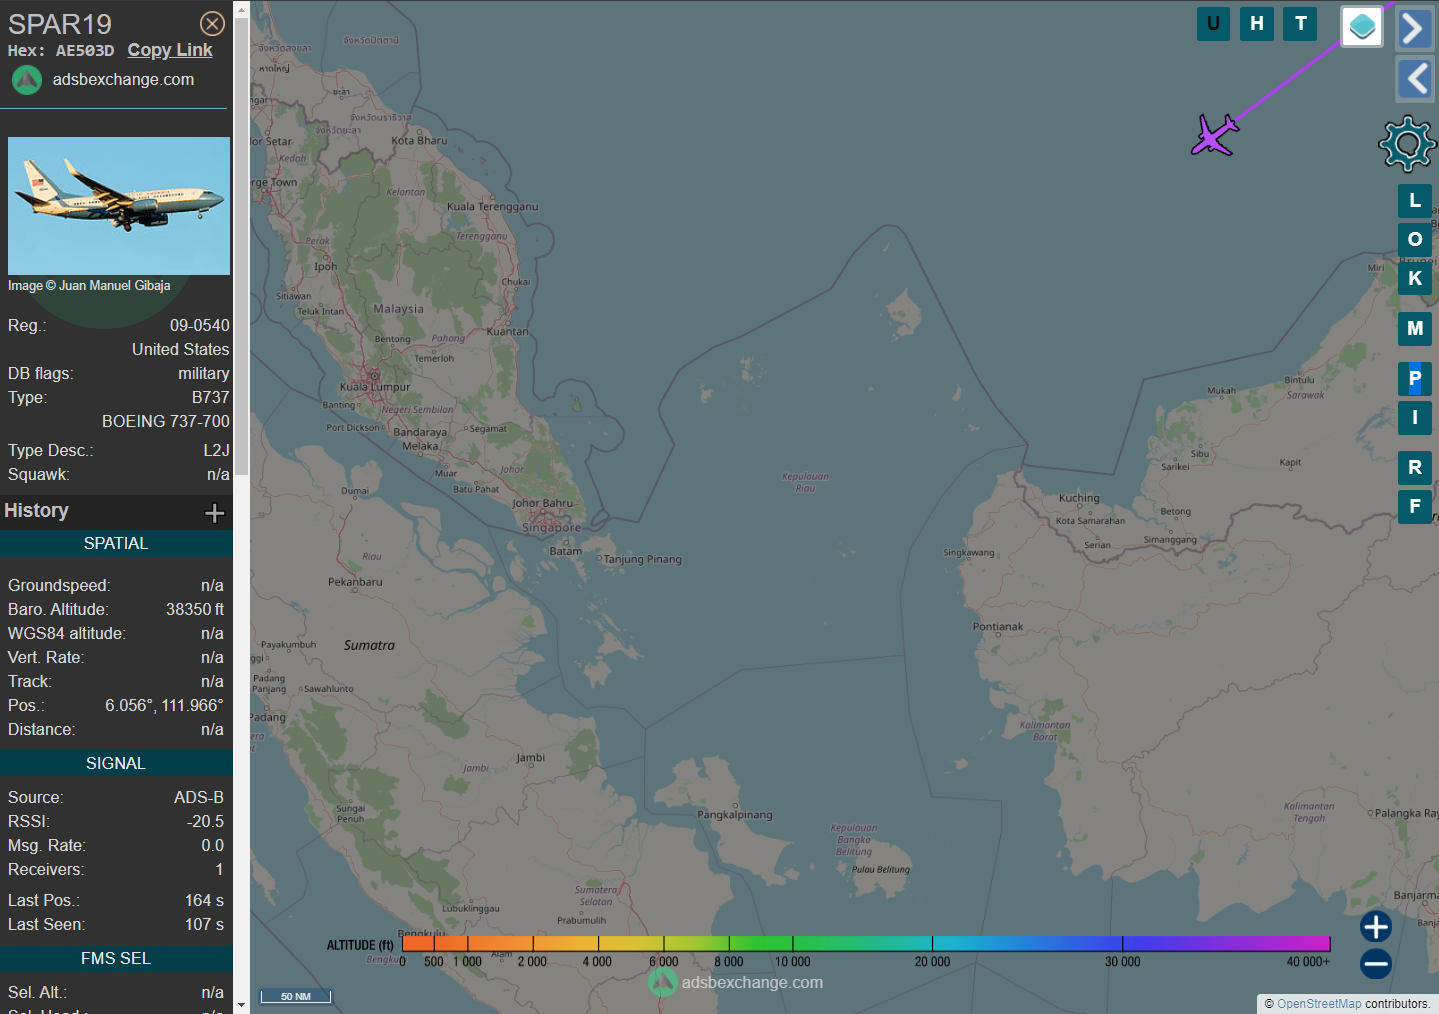Click the H toggle button on map

1257,23
